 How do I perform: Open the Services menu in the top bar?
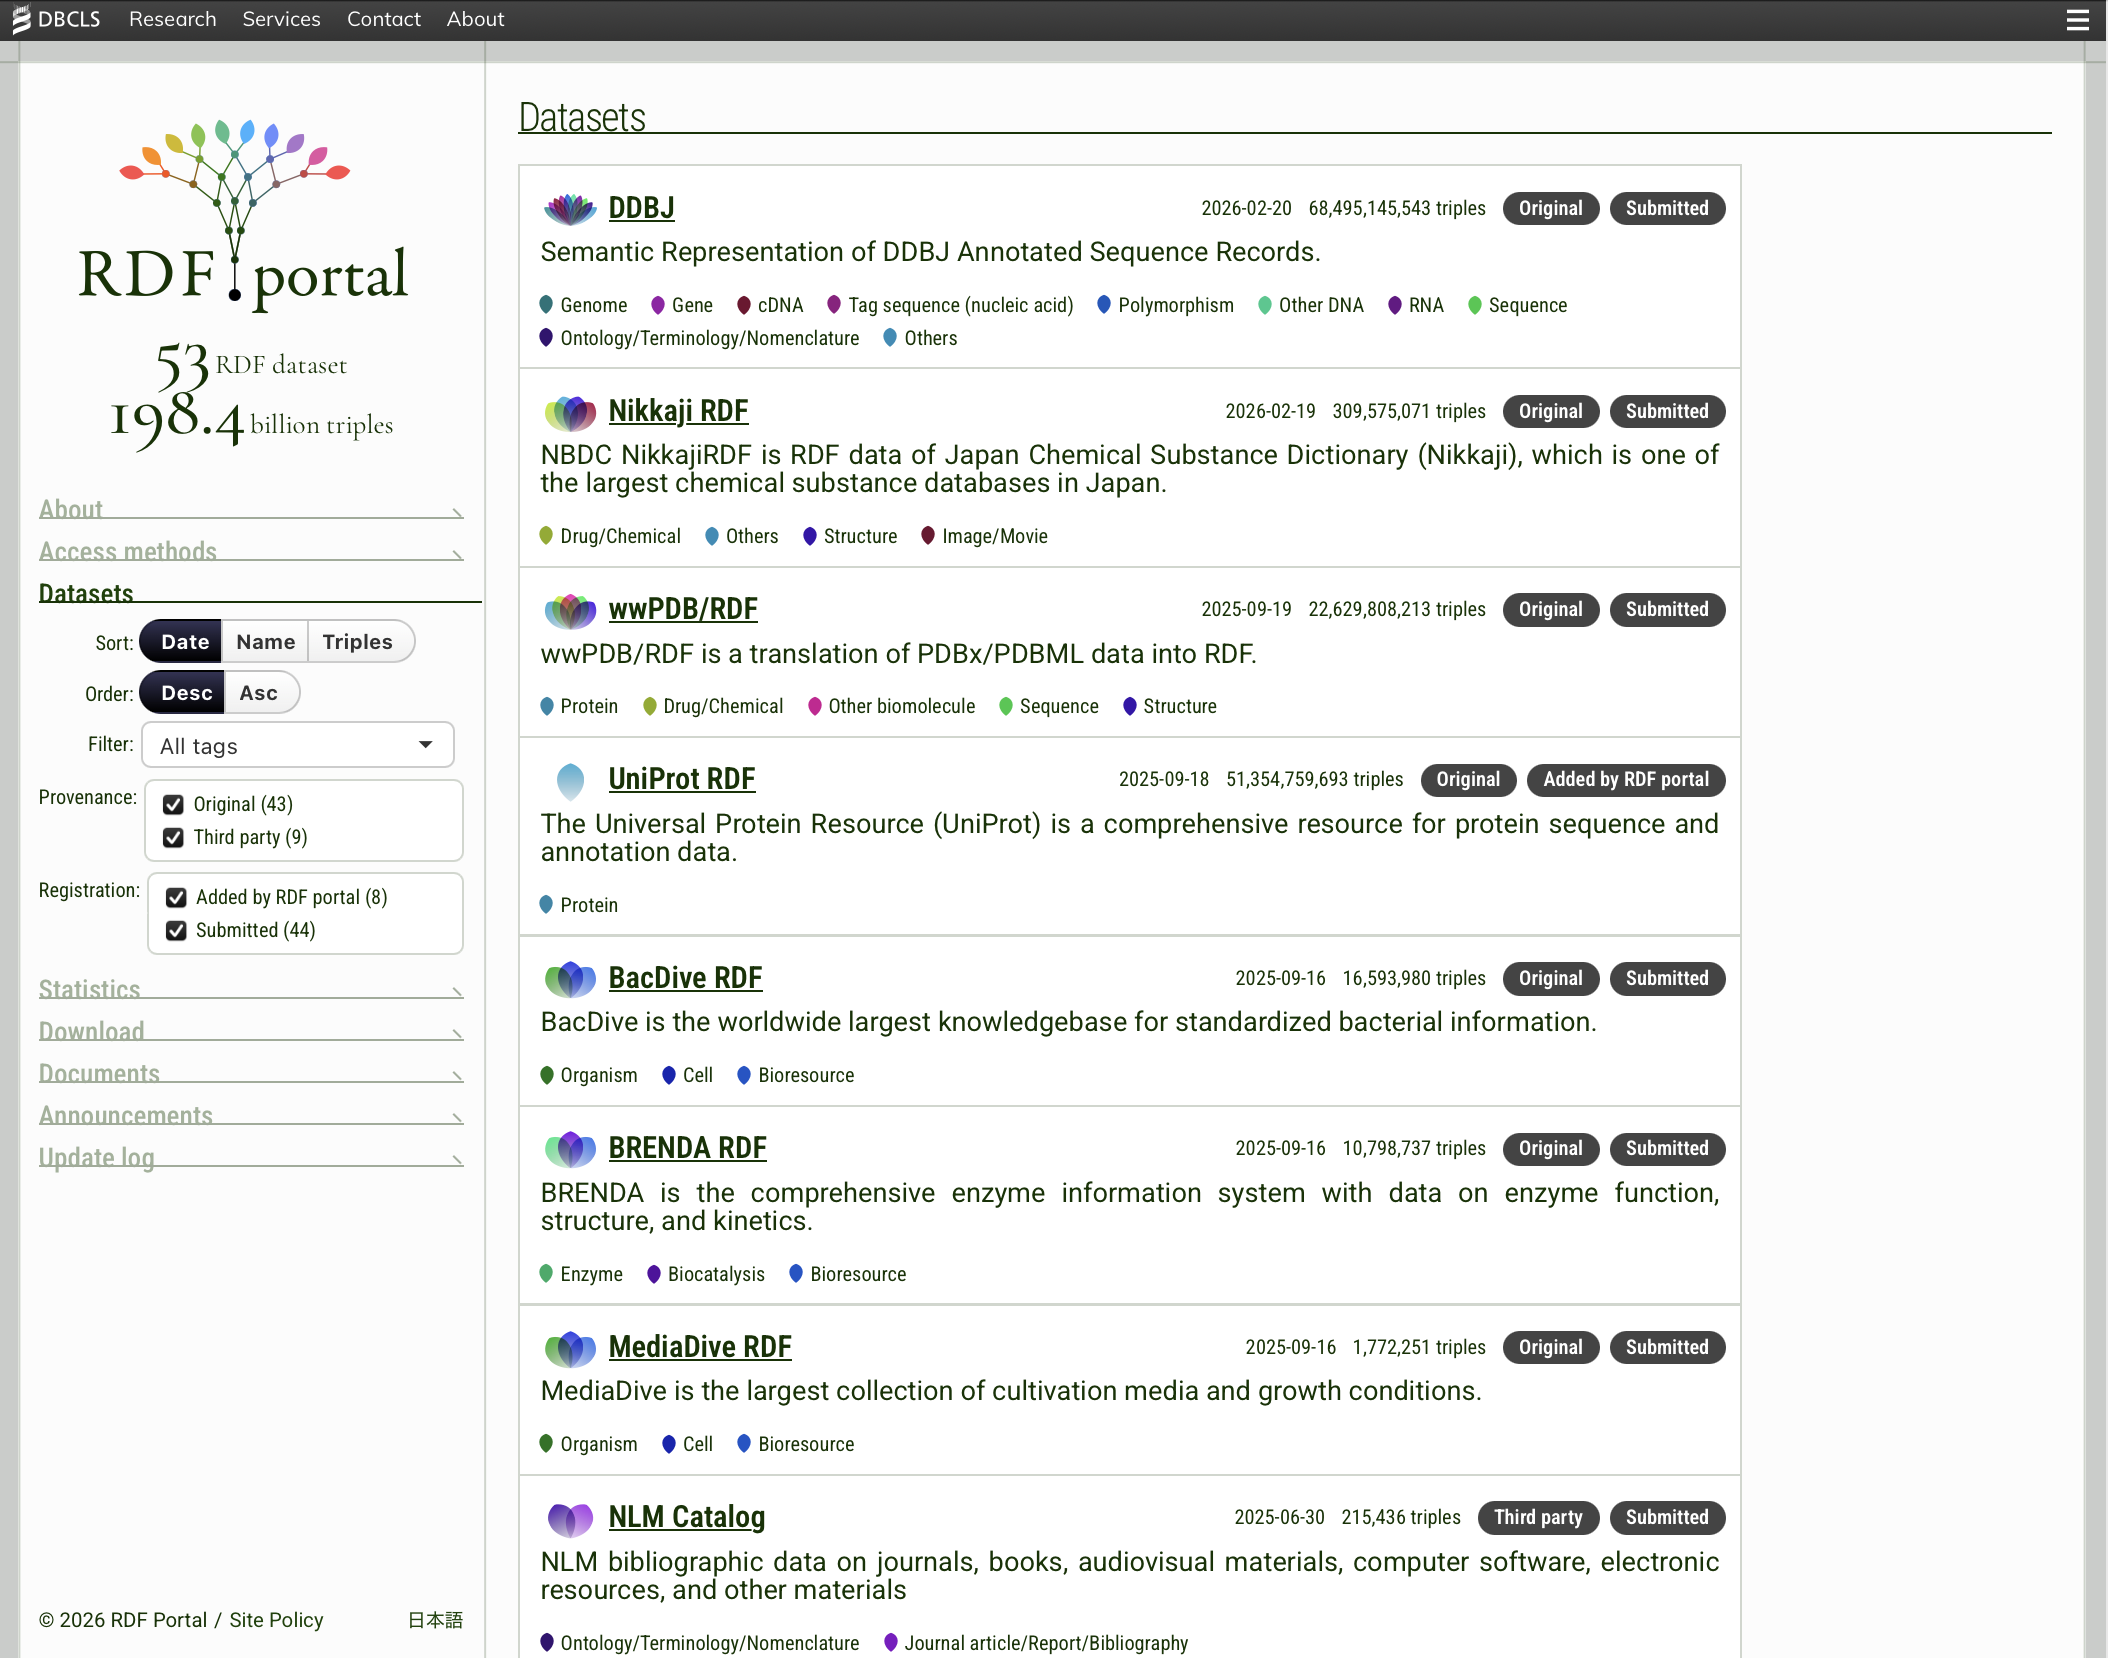click(280, 19)
